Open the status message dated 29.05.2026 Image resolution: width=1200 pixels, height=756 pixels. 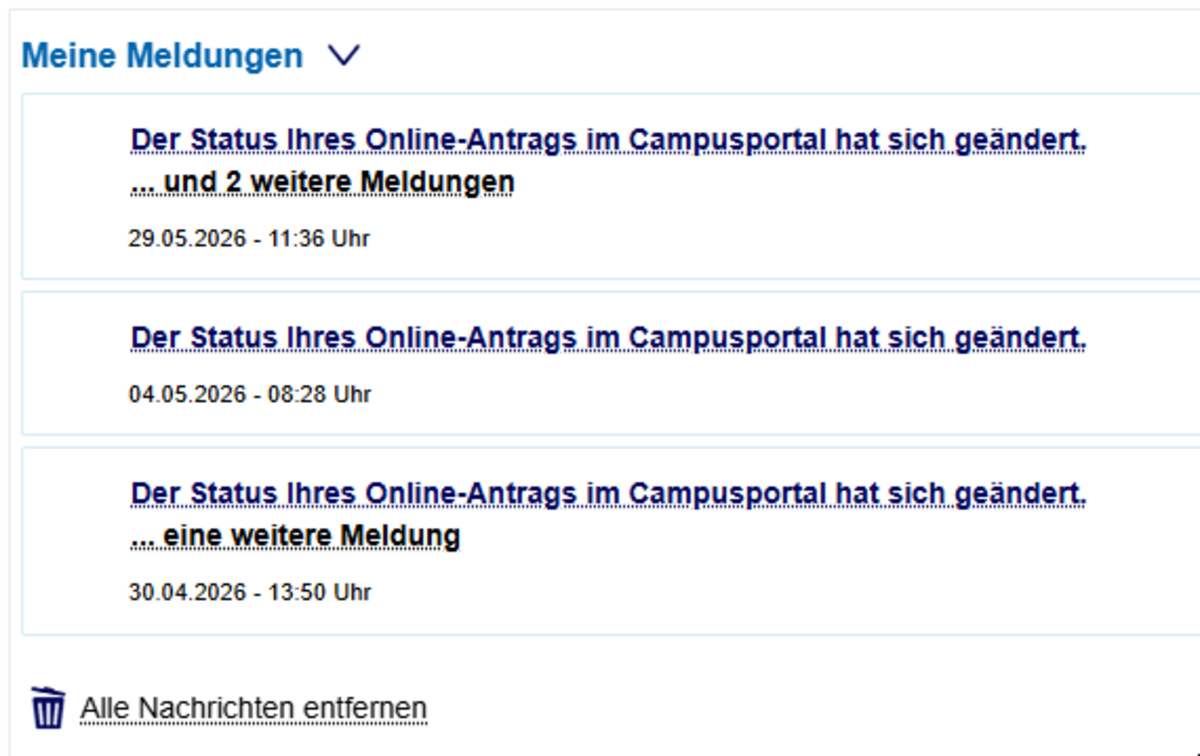pyautogui.click(x=608, y=141)
